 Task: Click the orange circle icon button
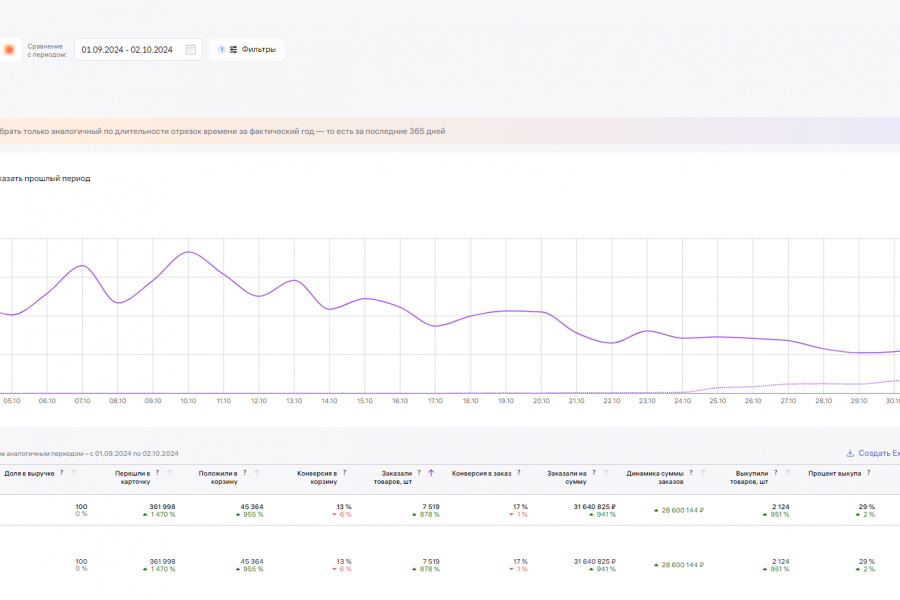click(9, 49)
